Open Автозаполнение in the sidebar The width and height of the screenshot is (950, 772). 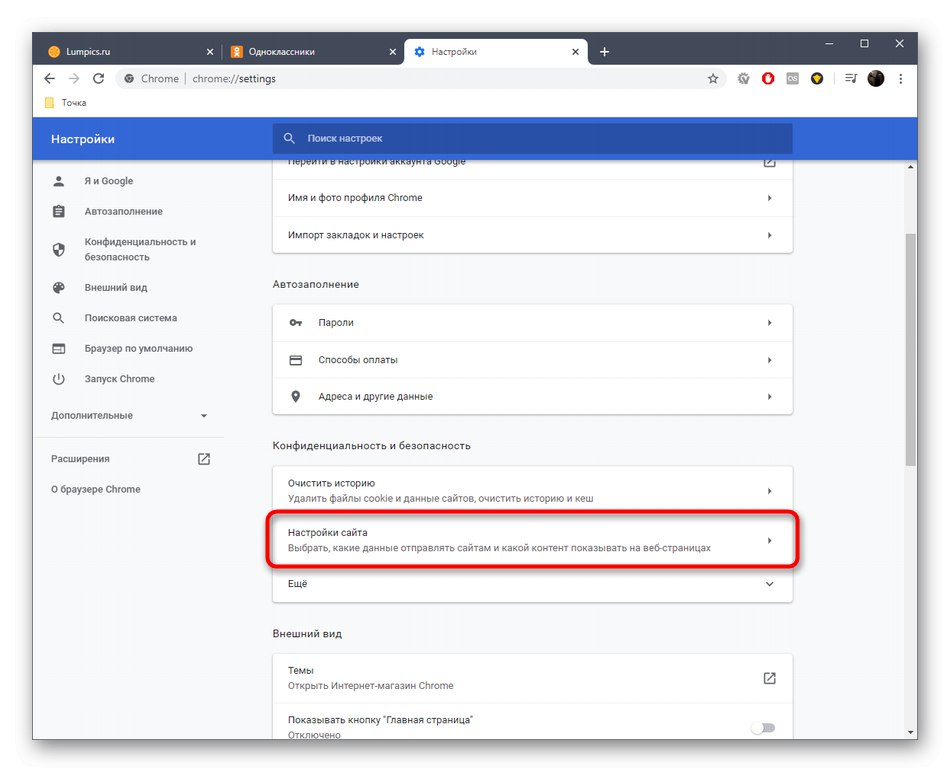[x=123, y=212]
